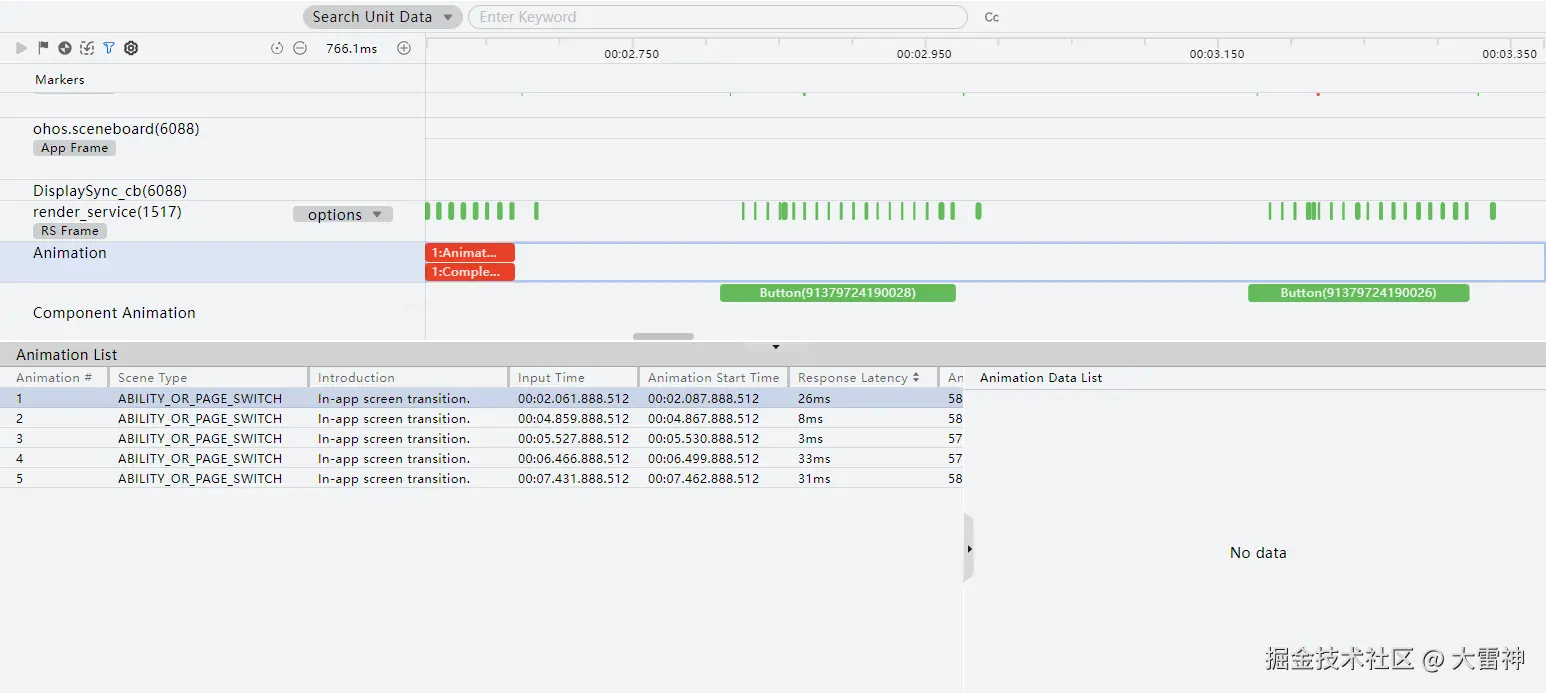Click the 3ms response latency cell

coord(810,439)
